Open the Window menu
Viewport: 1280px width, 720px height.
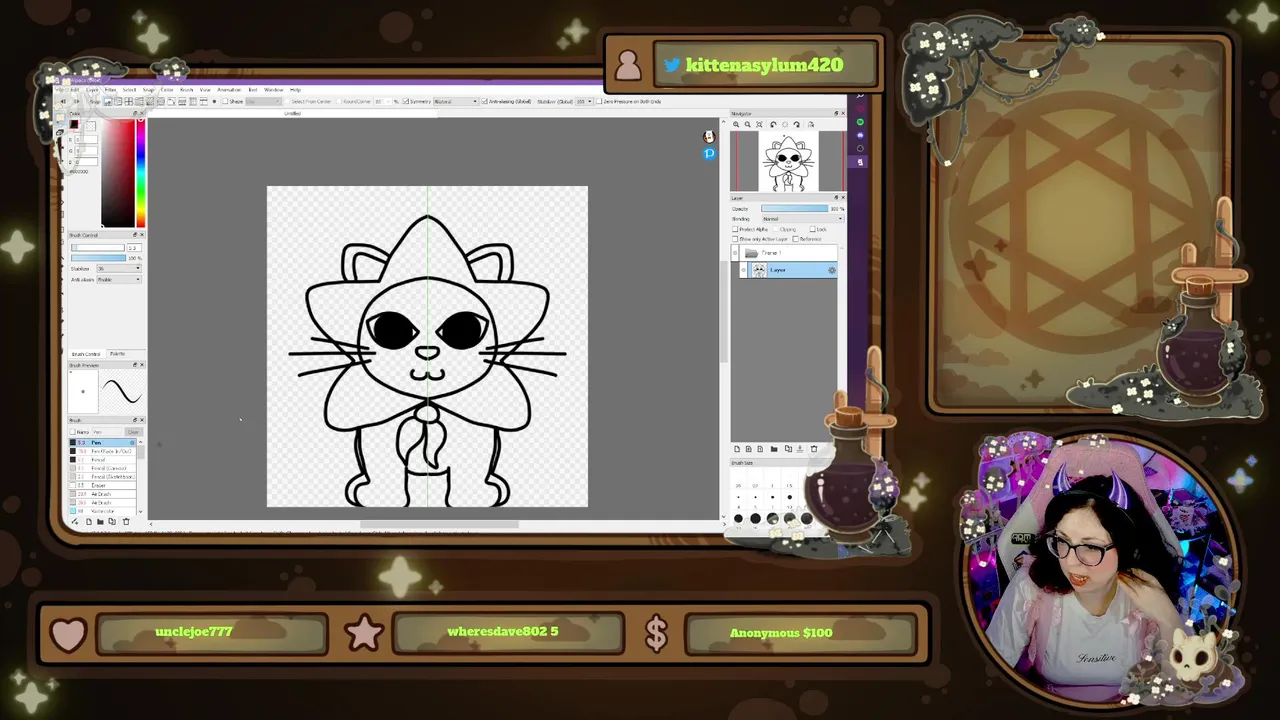(x=273, y=90)
